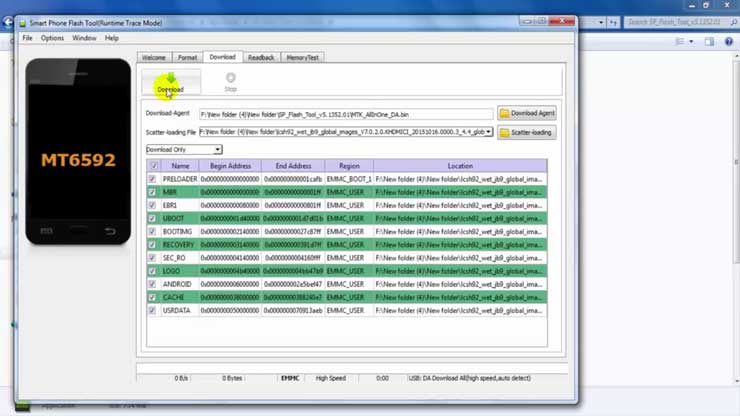Uncheck the LOGO partition checkbox
This screenshot has width=740, height=416.
coord(152,271)
